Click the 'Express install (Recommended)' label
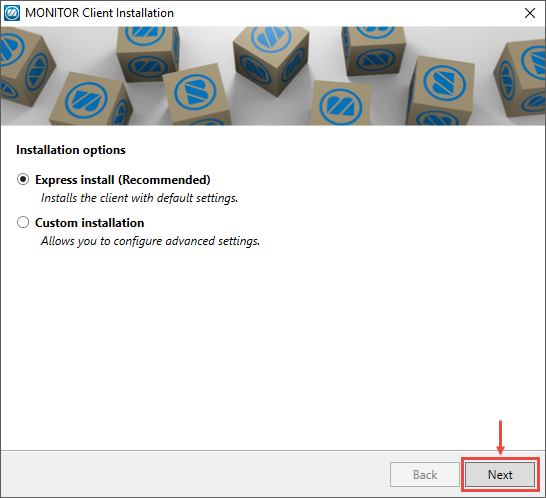546x498 pixels. 123,180
